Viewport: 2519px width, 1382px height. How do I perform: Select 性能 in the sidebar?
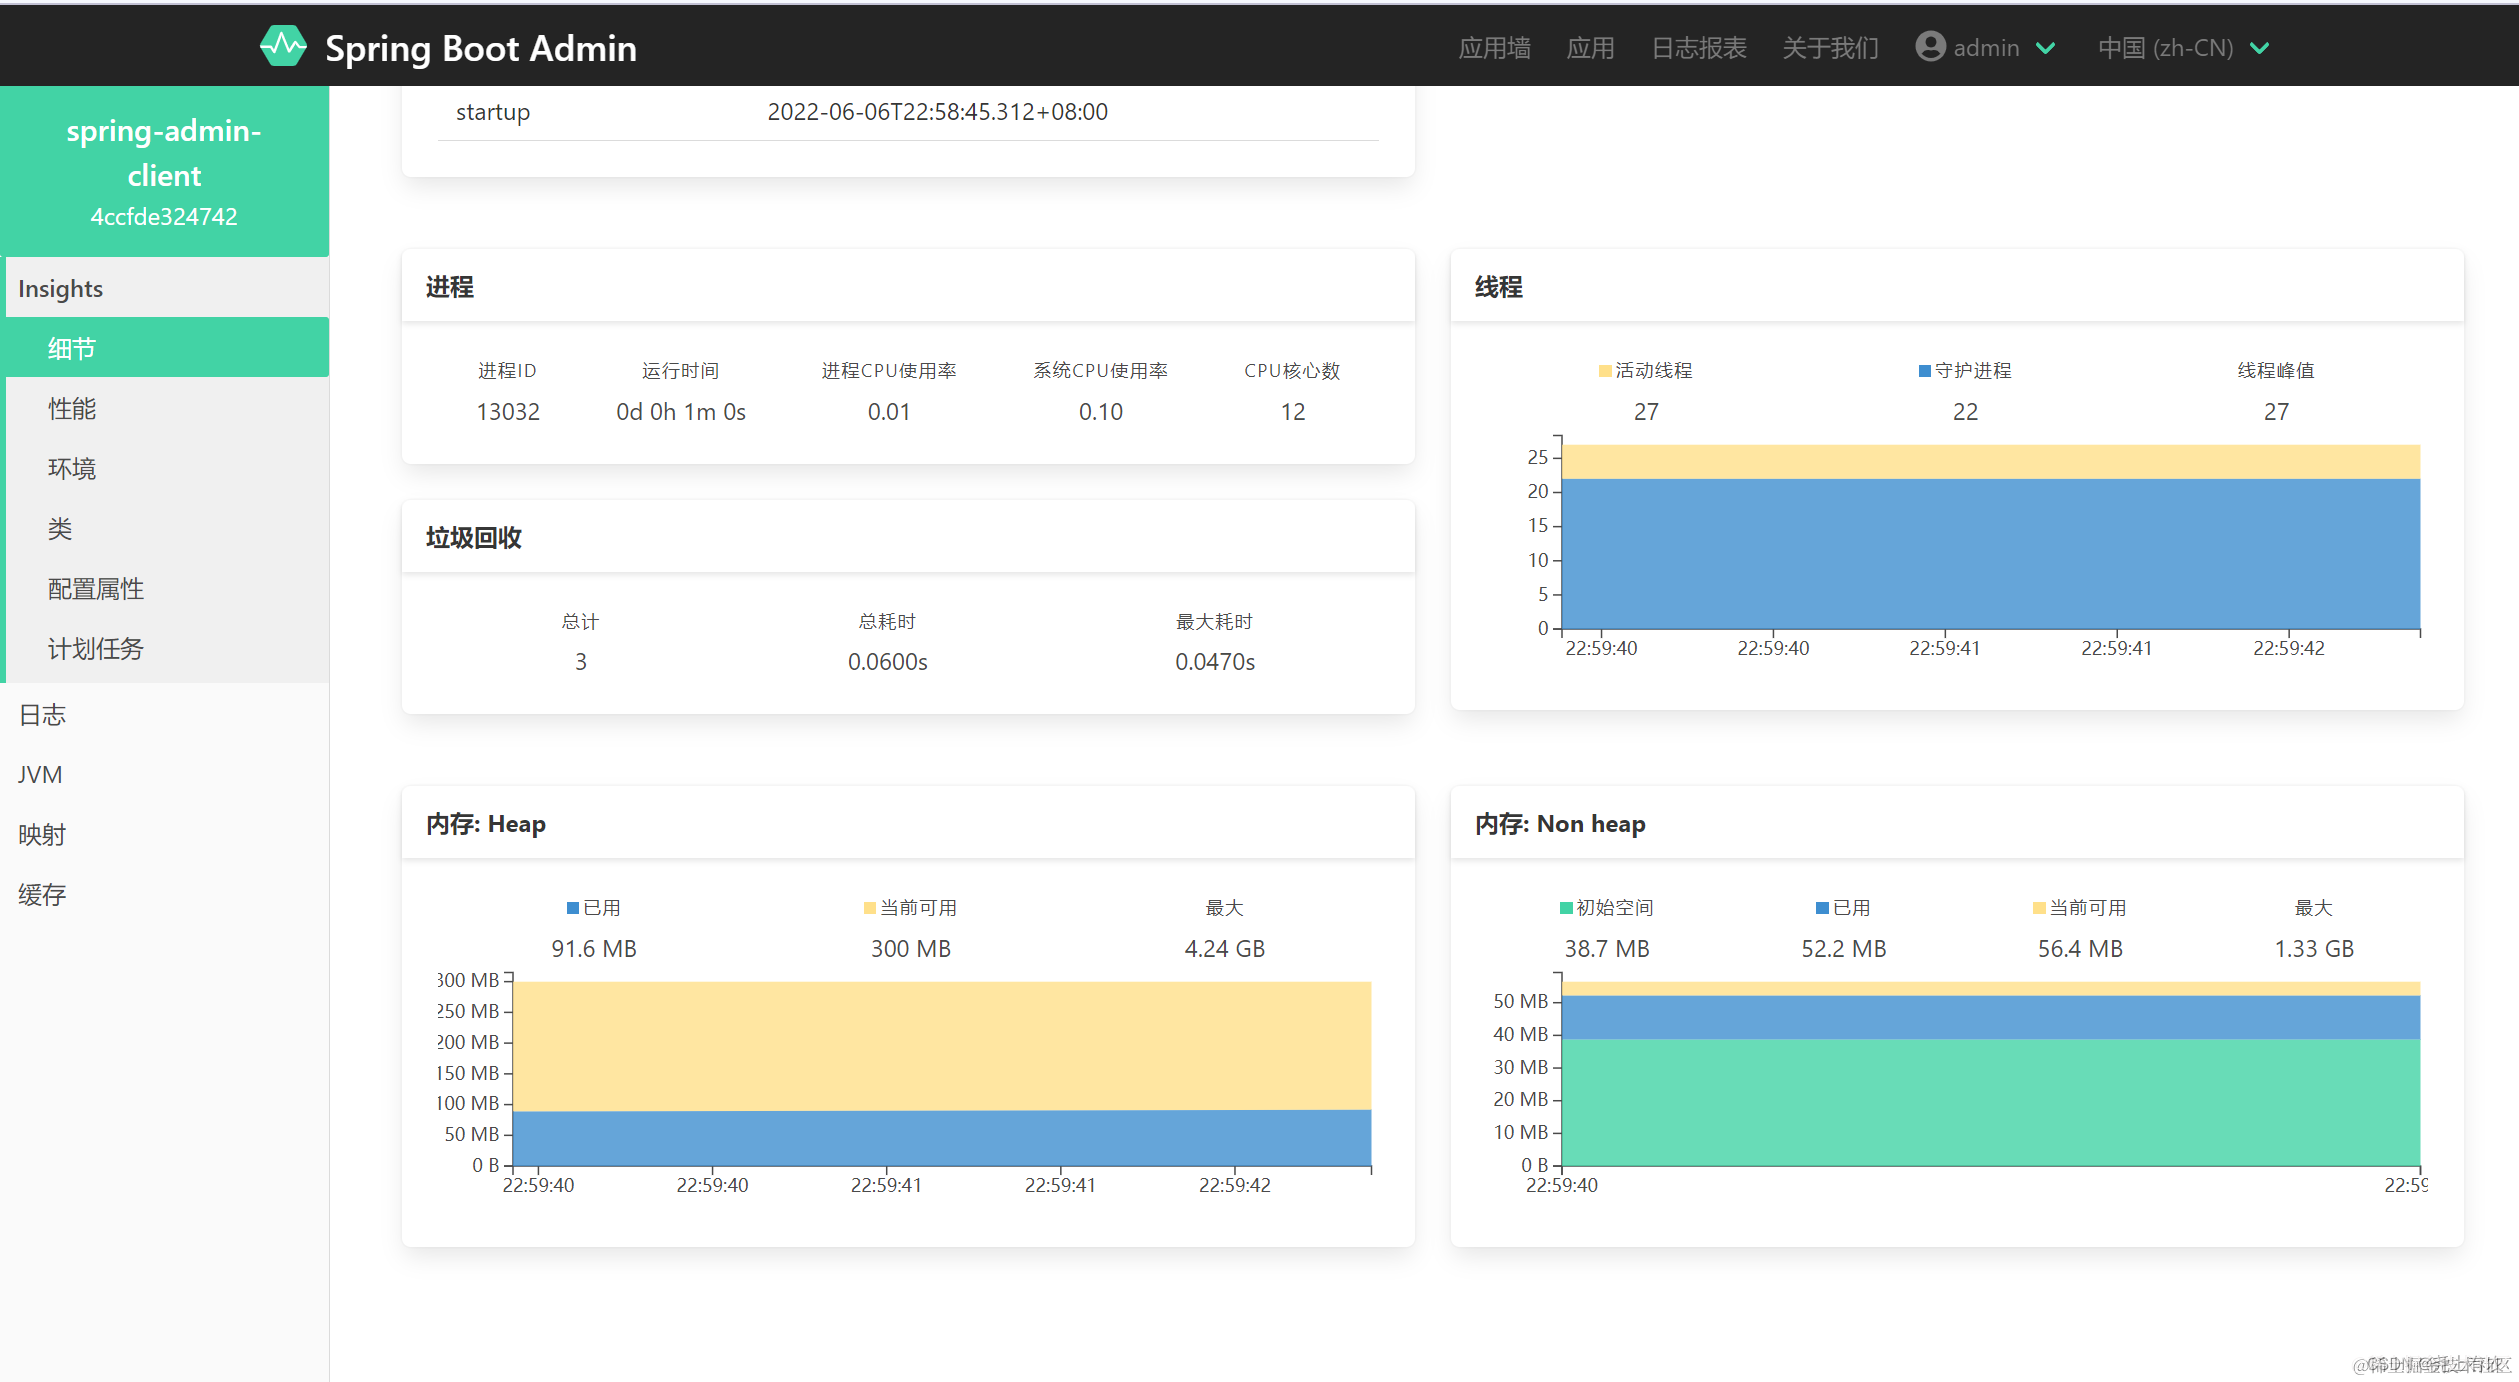pyautogui.click(x=72, y=409)
